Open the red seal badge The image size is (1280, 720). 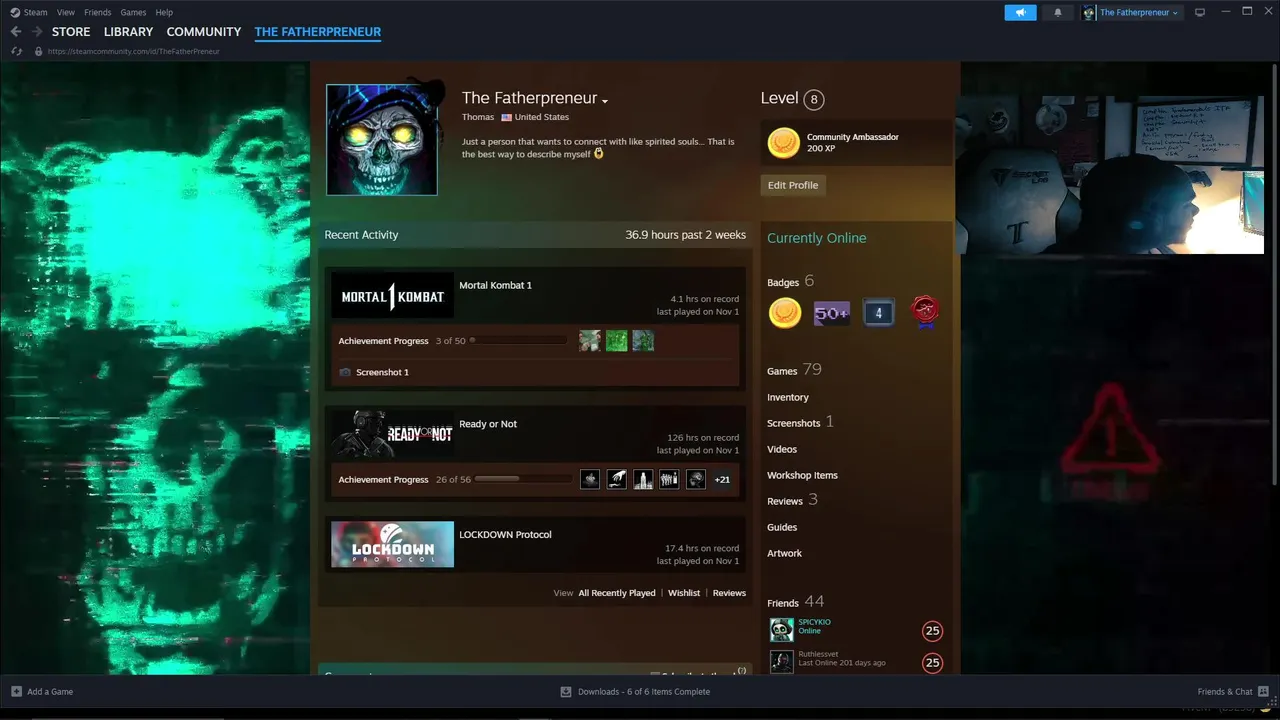(925, 313)
